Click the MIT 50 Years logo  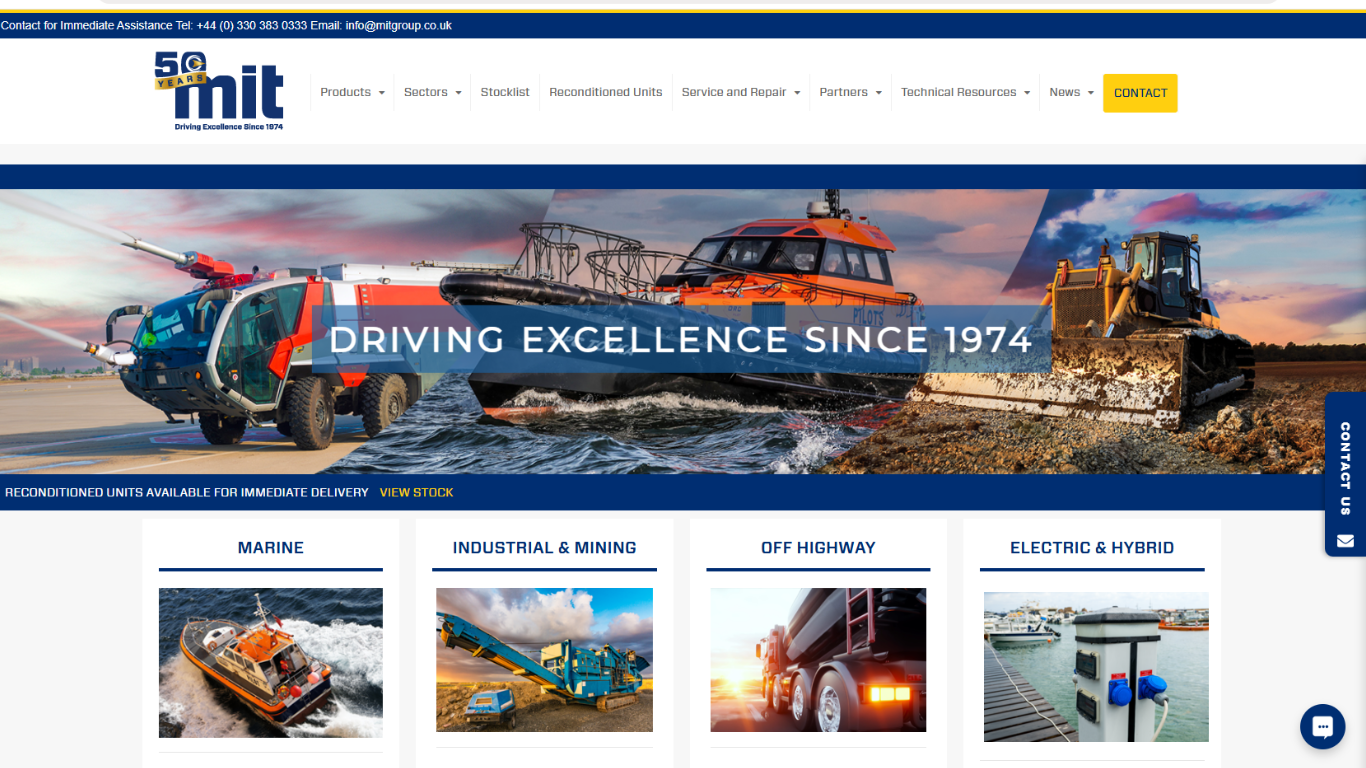point(219,91)
